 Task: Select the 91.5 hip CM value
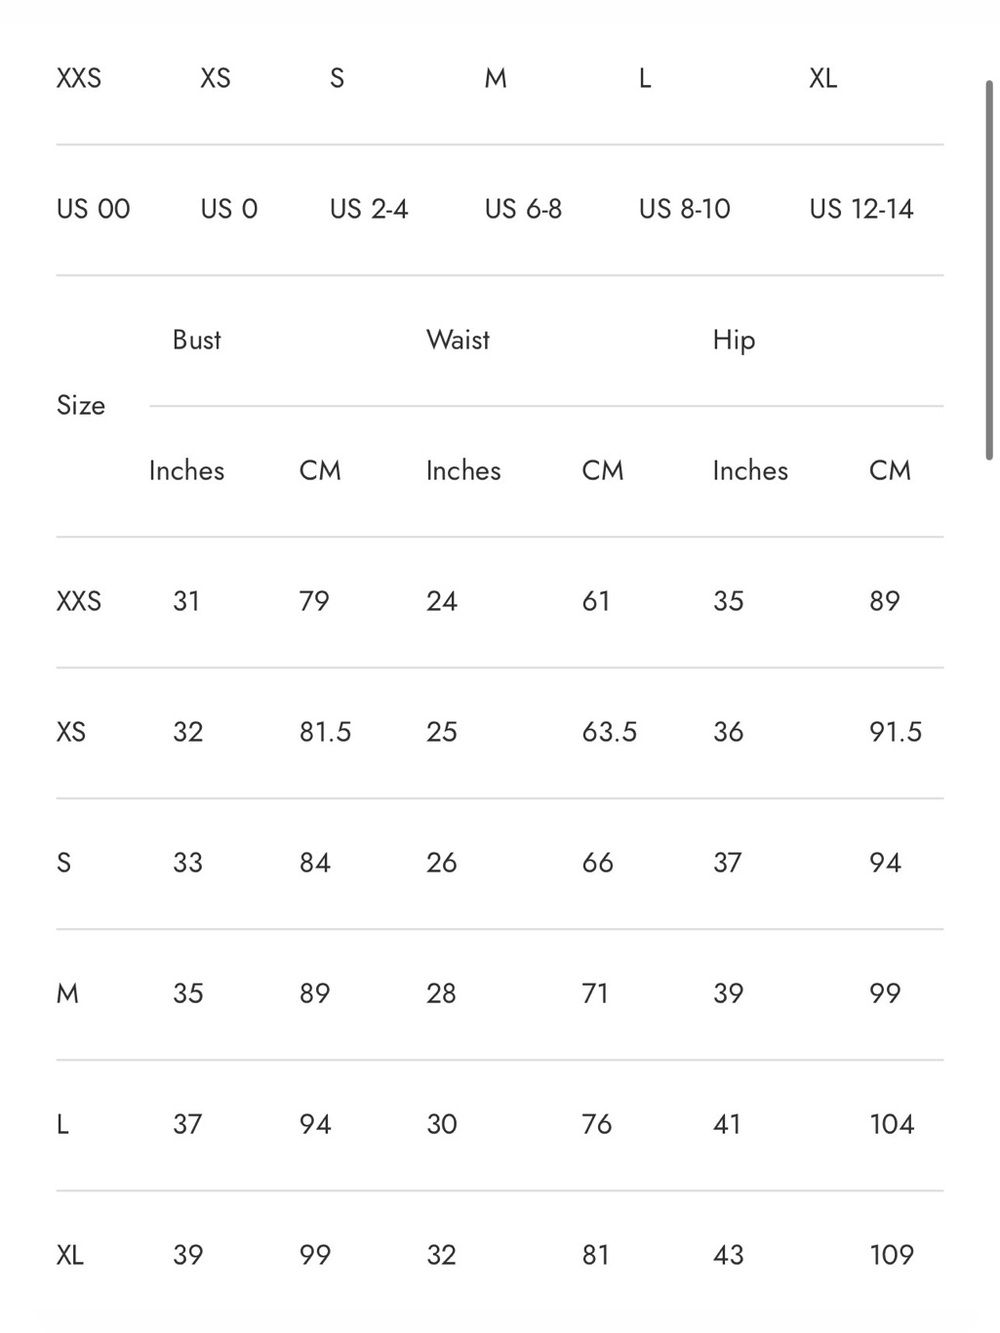pyautogui.click(x=895, y=732)
